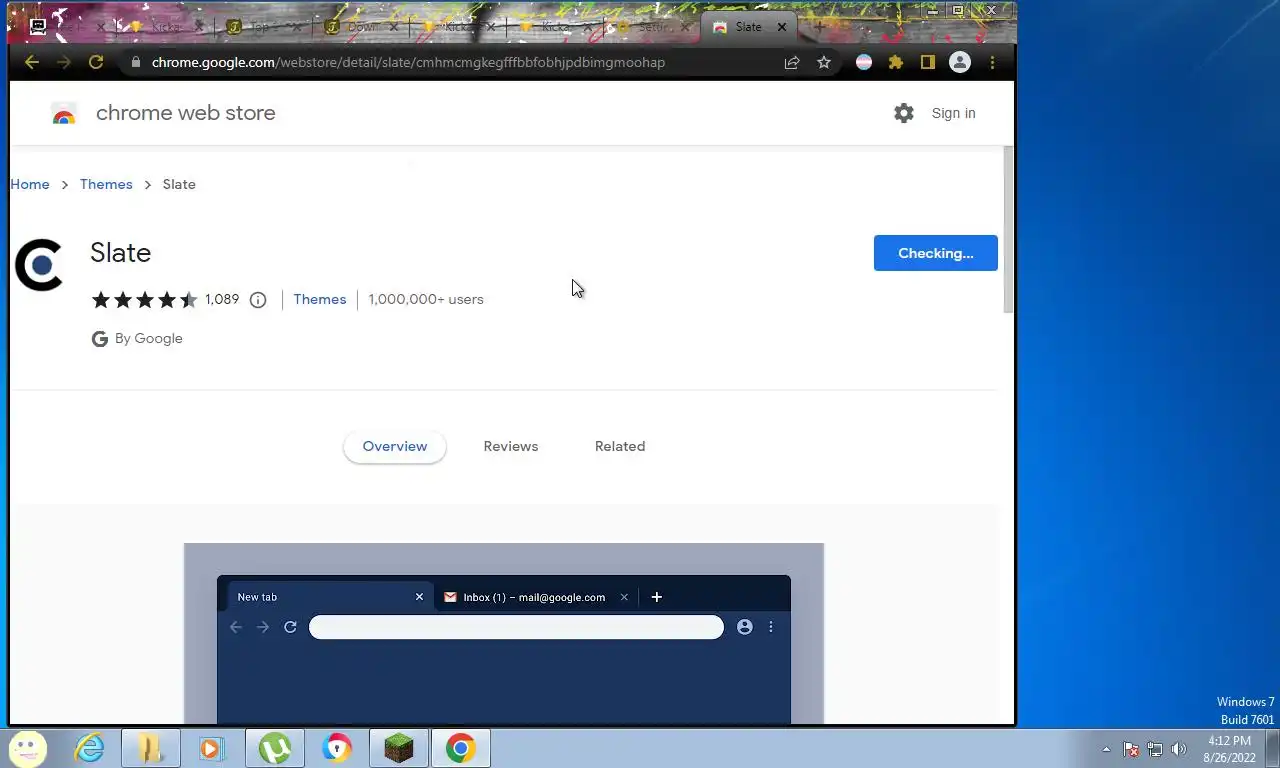Open Windows Media Player from taskbar
The height and width of the screenshot is (768, 1280).
212,748
